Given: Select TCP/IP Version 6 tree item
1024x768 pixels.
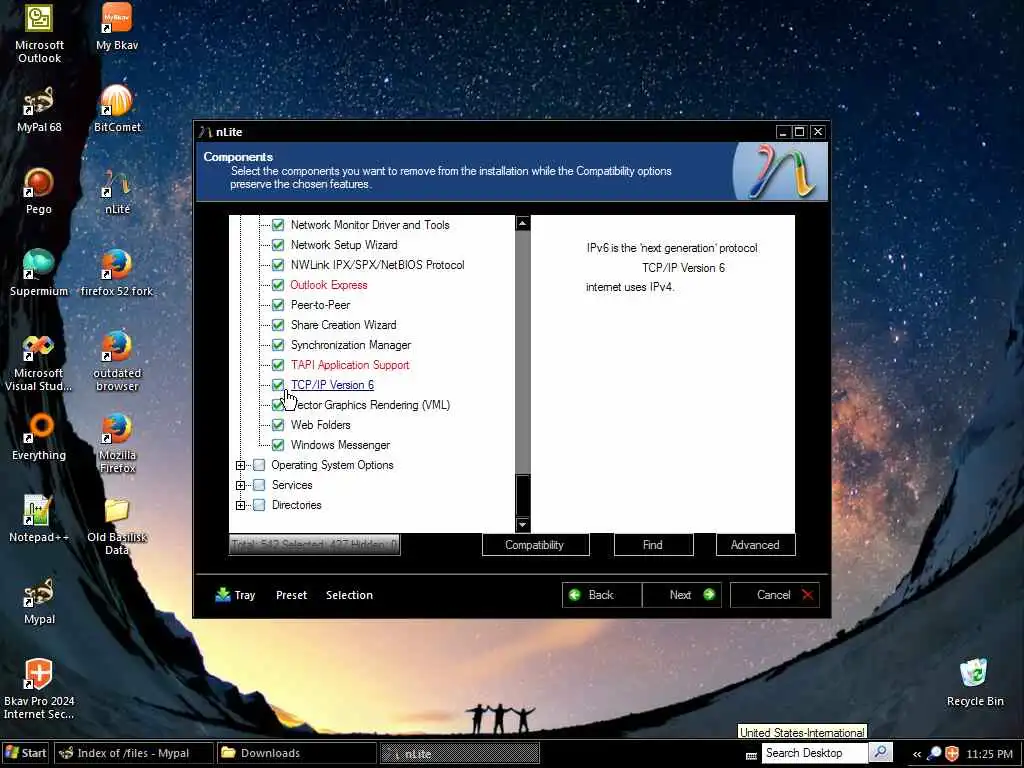Looking at the screenshot, I should 332,385.
